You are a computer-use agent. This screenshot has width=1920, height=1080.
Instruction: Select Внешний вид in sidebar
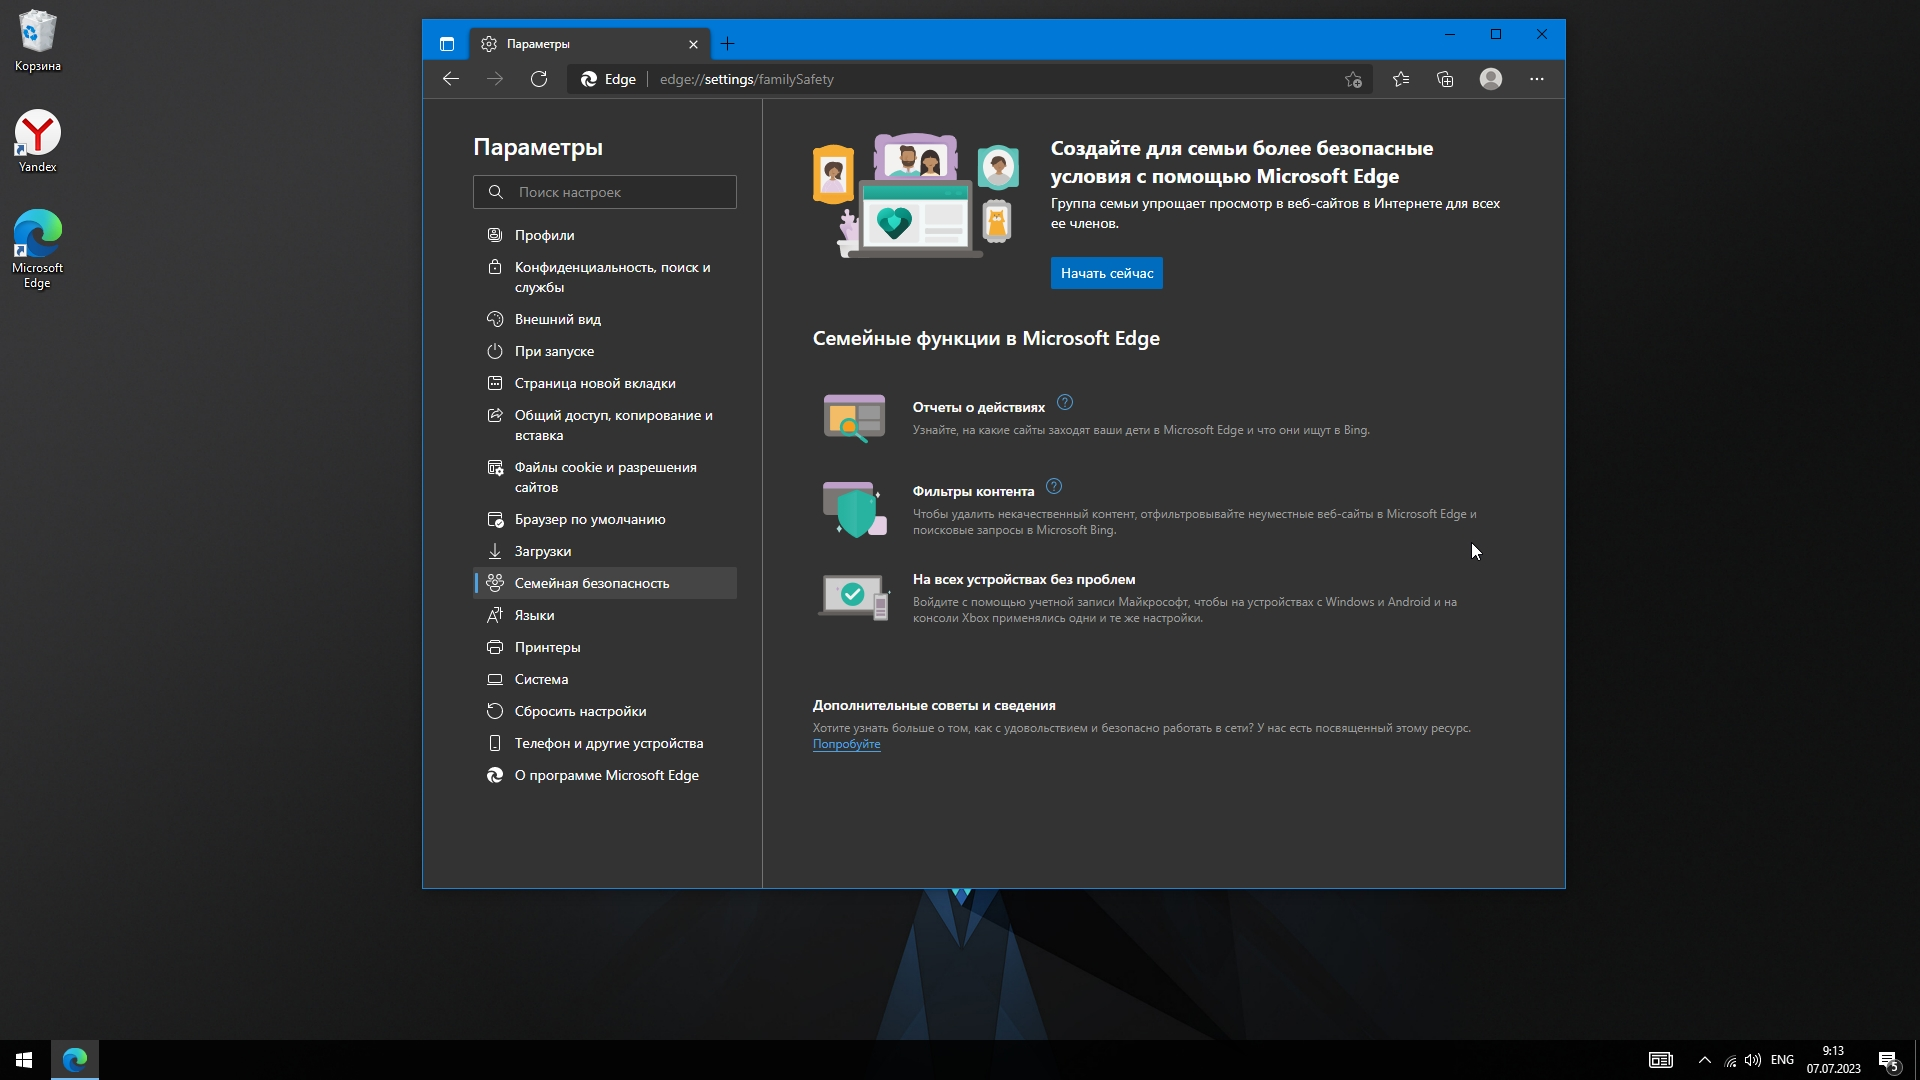pyautogui.click(x=557, y=319)
